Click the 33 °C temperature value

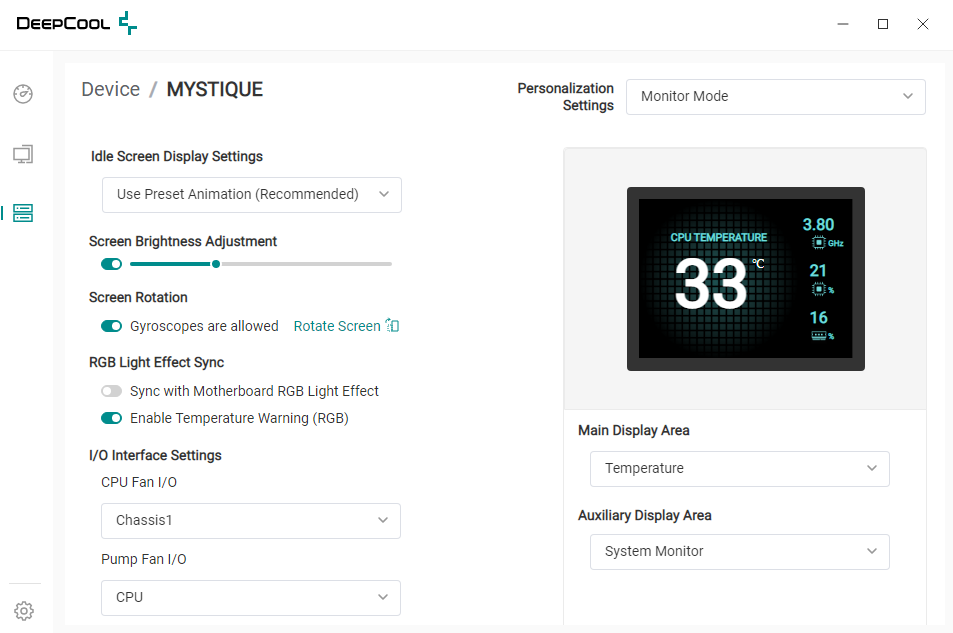tap(719, 283)
